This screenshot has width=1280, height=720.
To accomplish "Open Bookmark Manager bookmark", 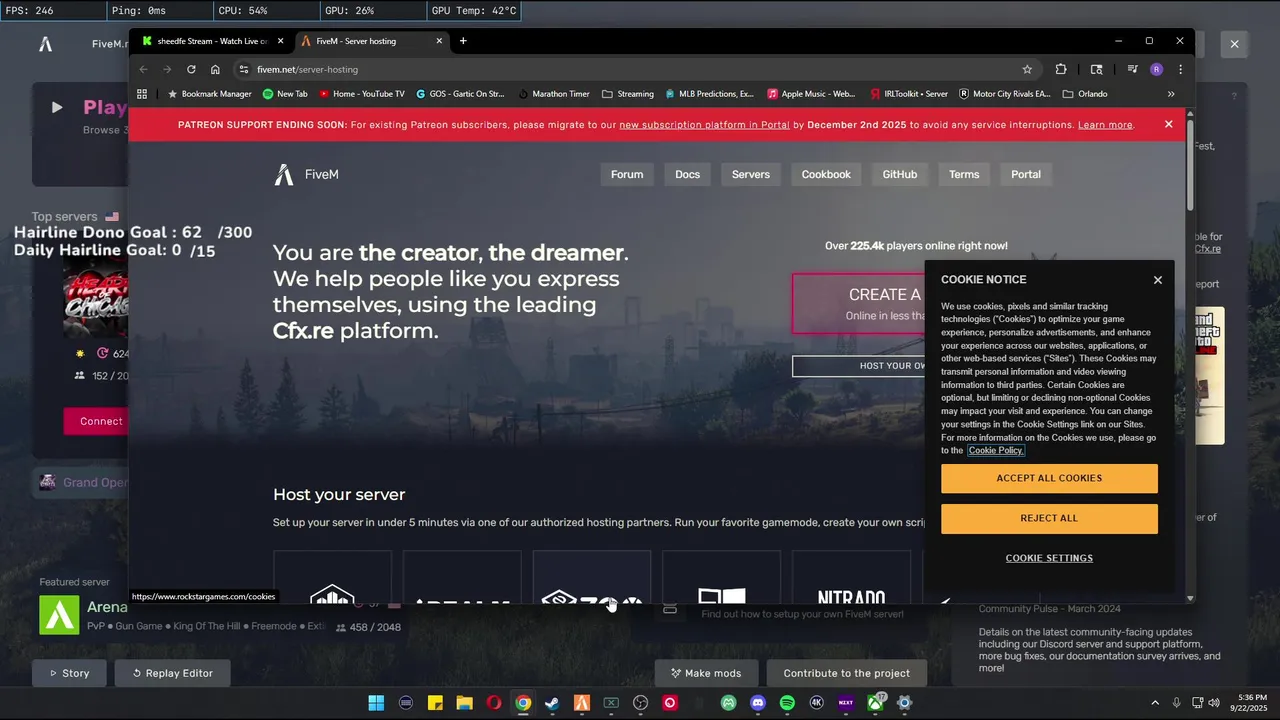I will (209, 94).
